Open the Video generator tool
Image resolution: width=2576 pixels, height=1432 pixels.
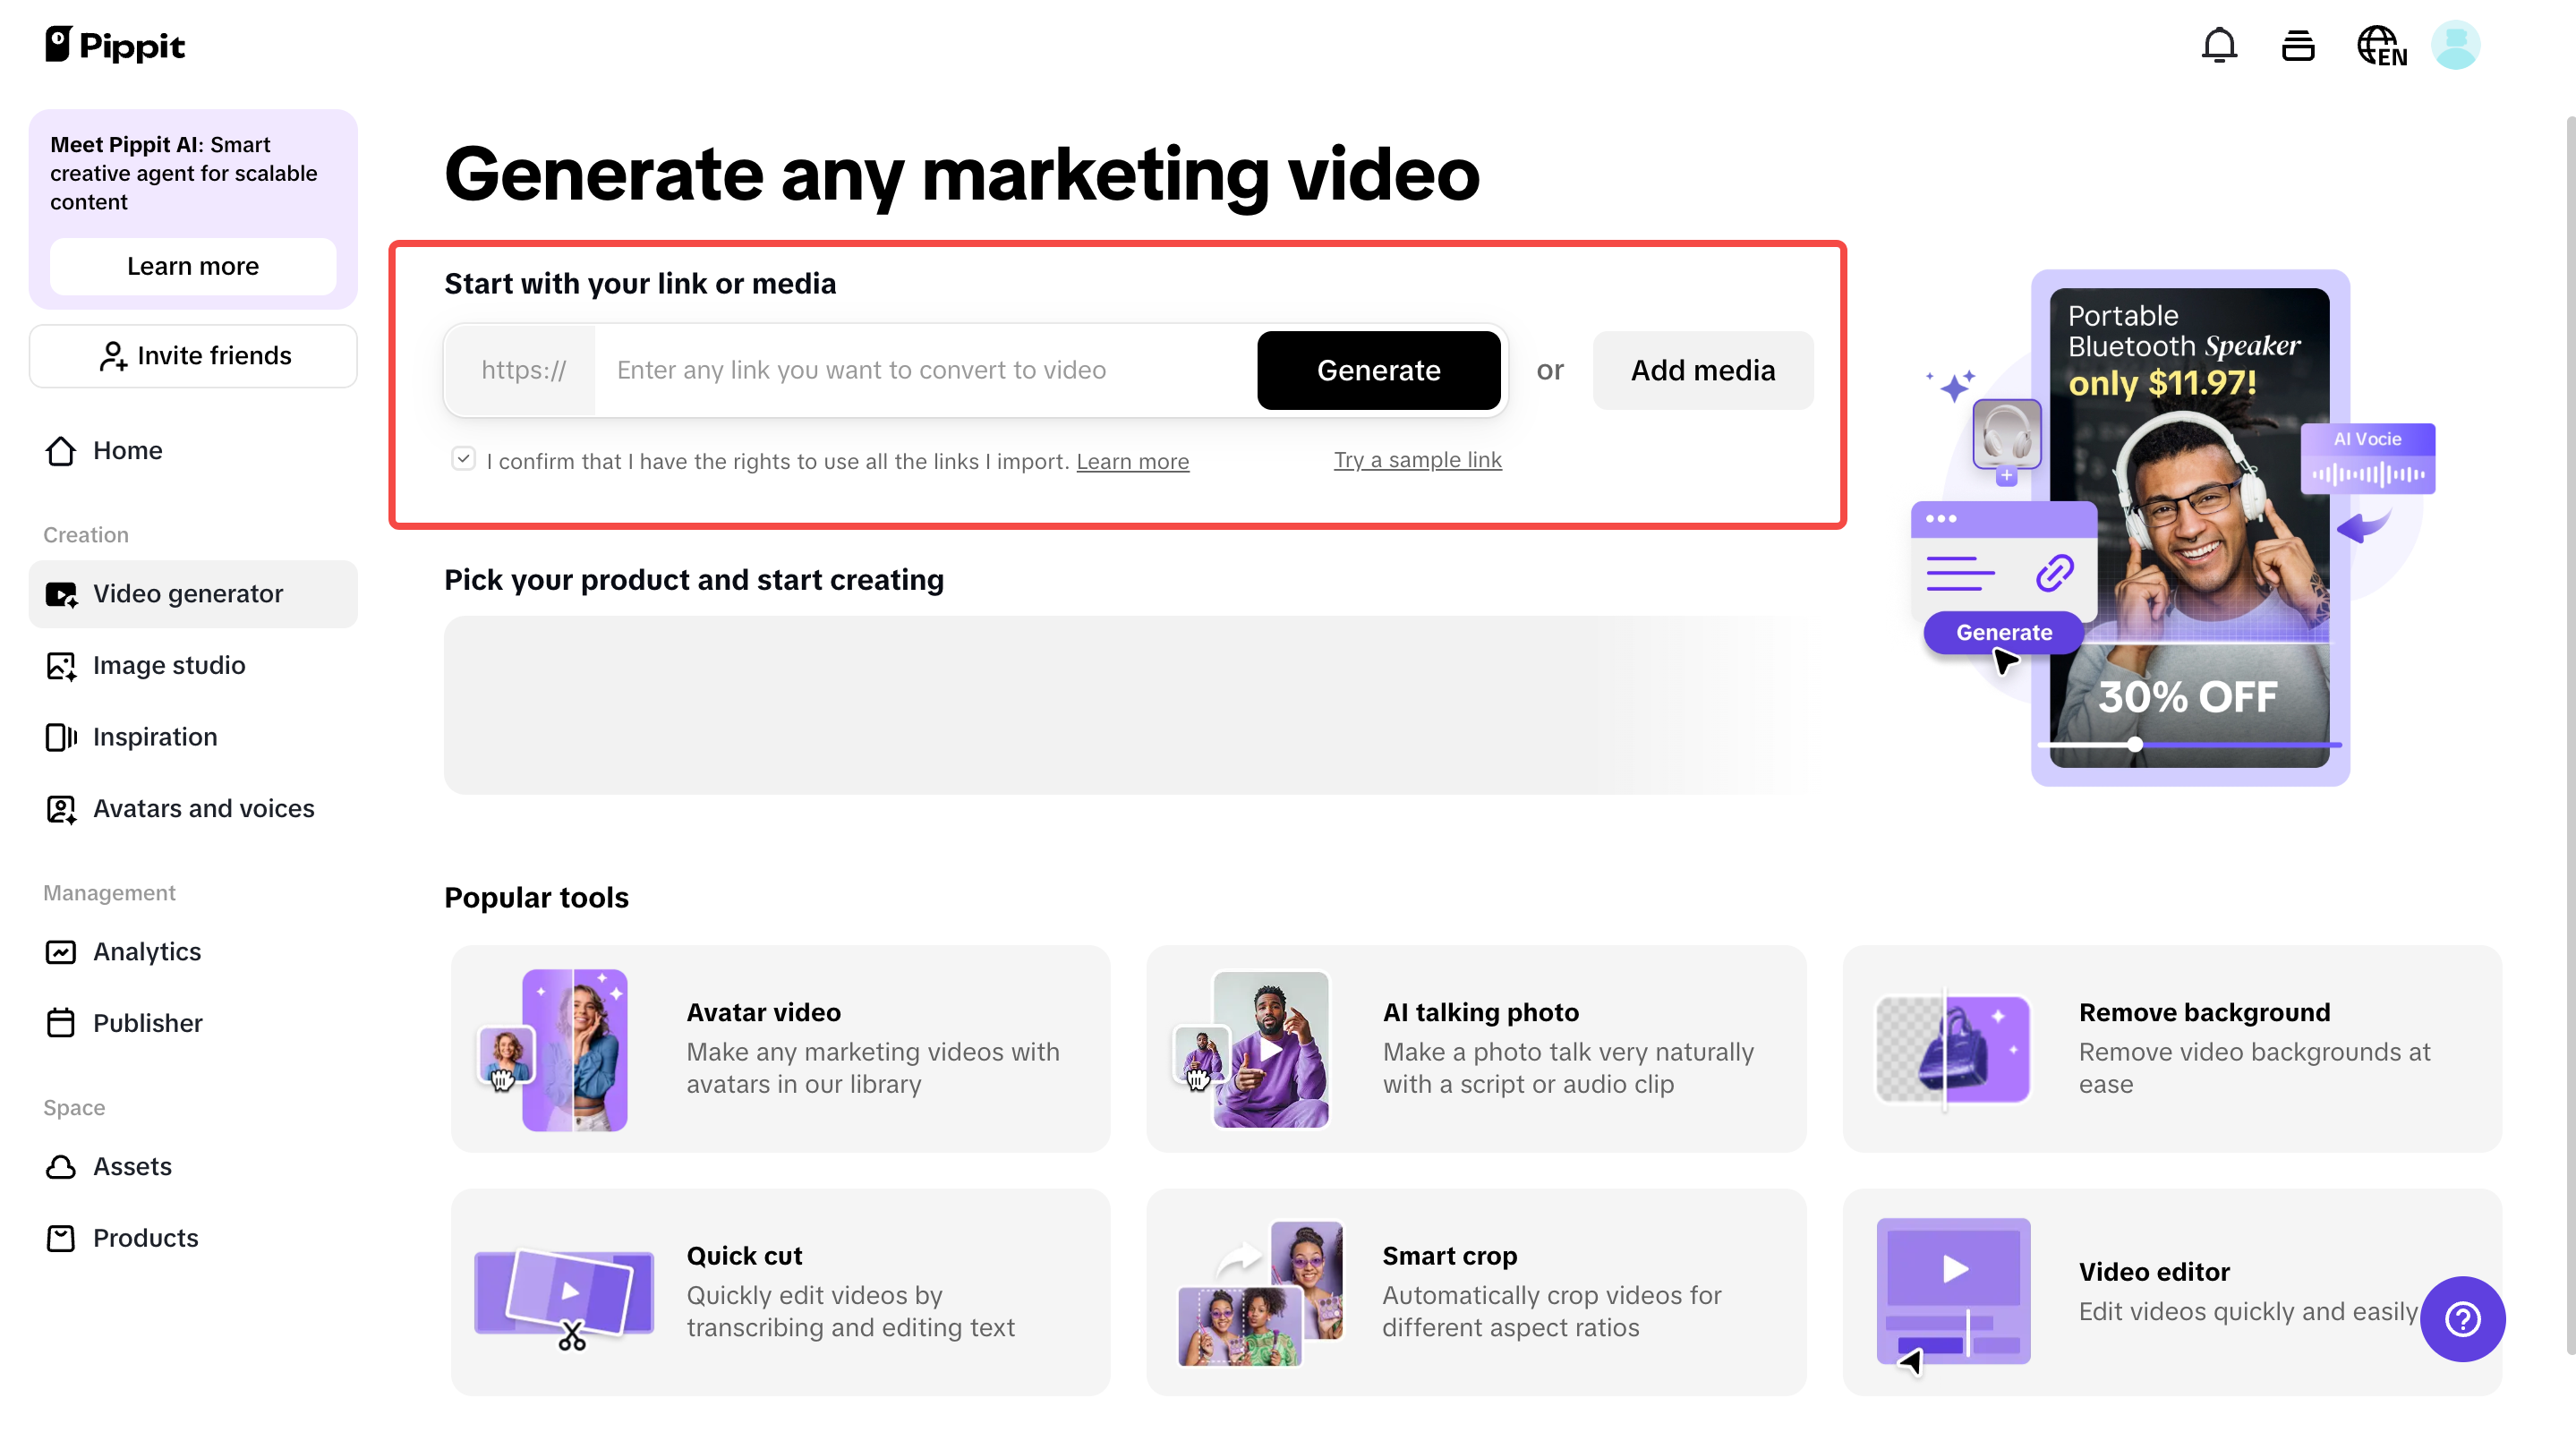click(x=188, y=593)
